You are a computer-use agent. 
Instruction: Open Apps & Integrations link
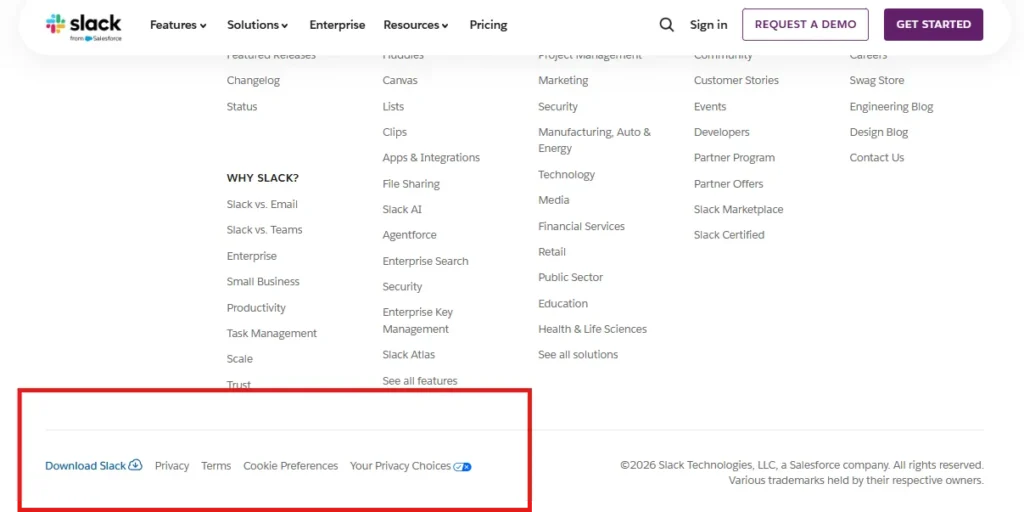pos(431,157)
